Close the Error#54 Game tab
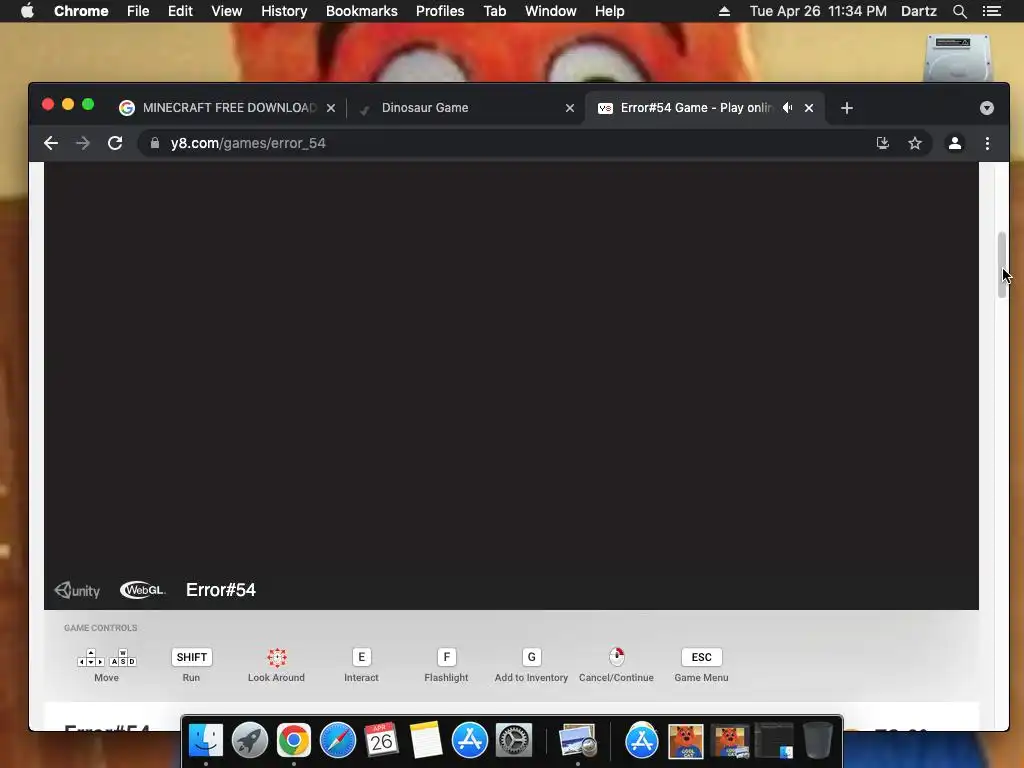Image resolution: width=1024 pixels, height=768 pixels. [x=809, y=108]
